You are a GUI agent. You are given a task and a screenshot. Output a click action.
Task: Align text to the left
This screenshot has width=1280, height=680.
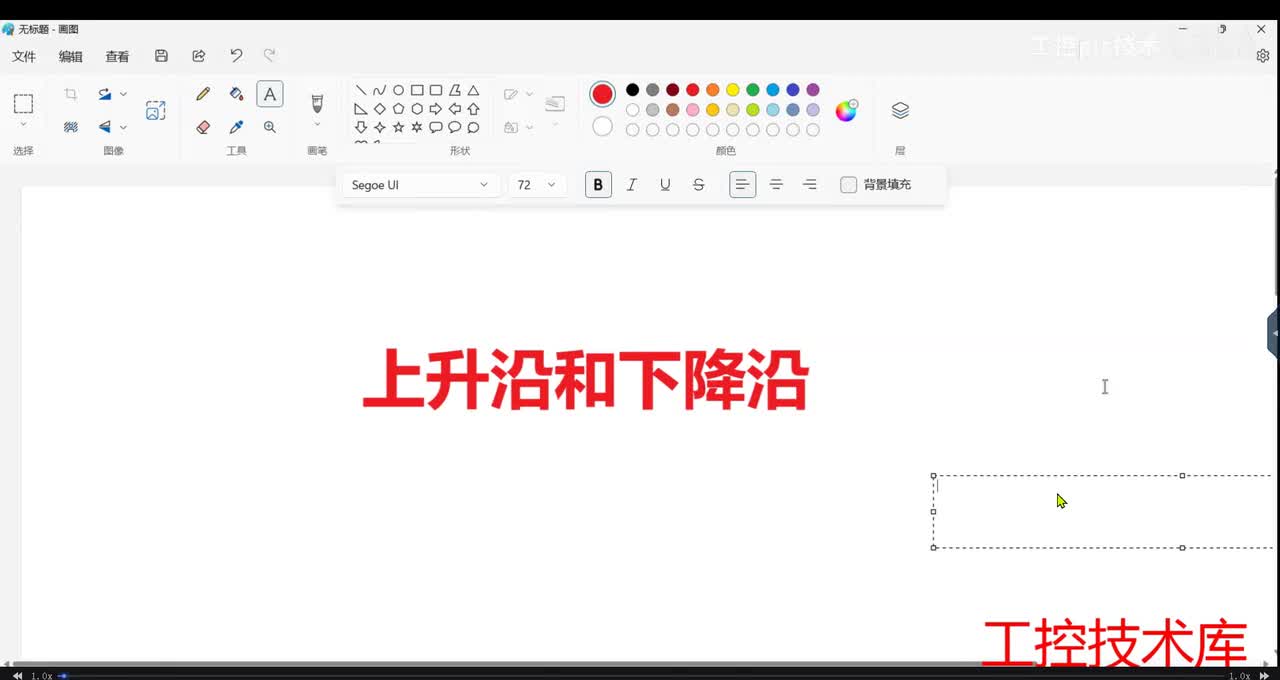(x=742, y=185)
